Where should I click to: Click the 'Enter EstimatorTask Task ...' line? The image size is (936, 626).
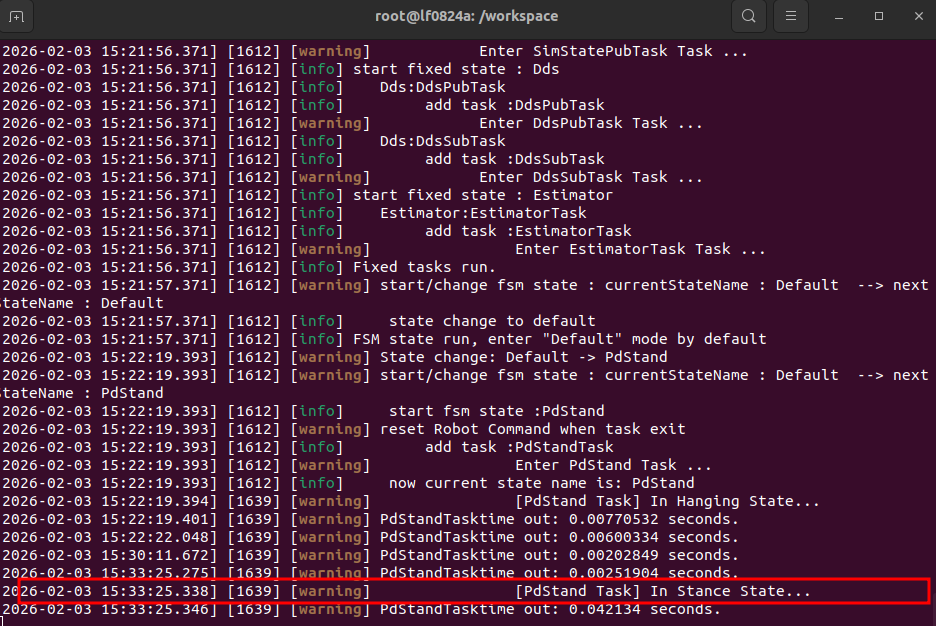click(640, 249)
